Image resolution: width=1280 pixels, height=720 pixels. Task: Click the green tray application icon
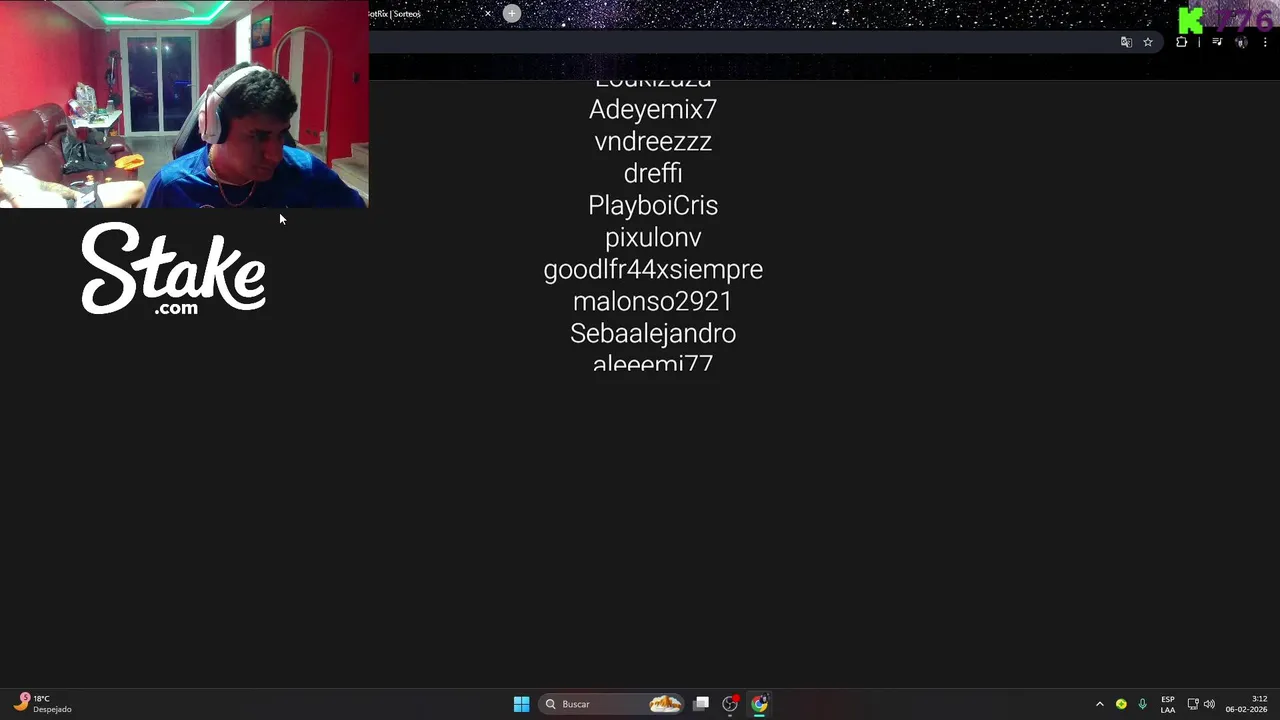pyautogui.click(x=1121, y=704)
